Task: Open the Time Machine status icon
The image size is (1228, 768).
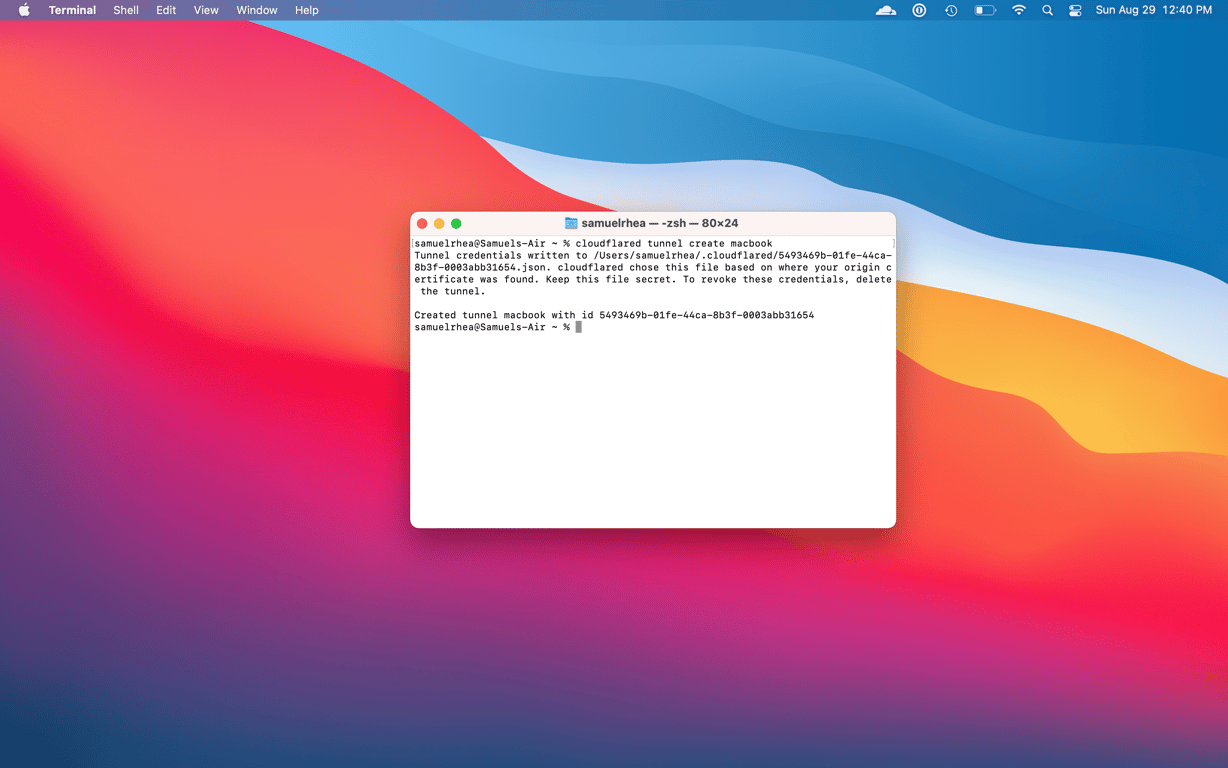Action: click(x=951, y=10)
